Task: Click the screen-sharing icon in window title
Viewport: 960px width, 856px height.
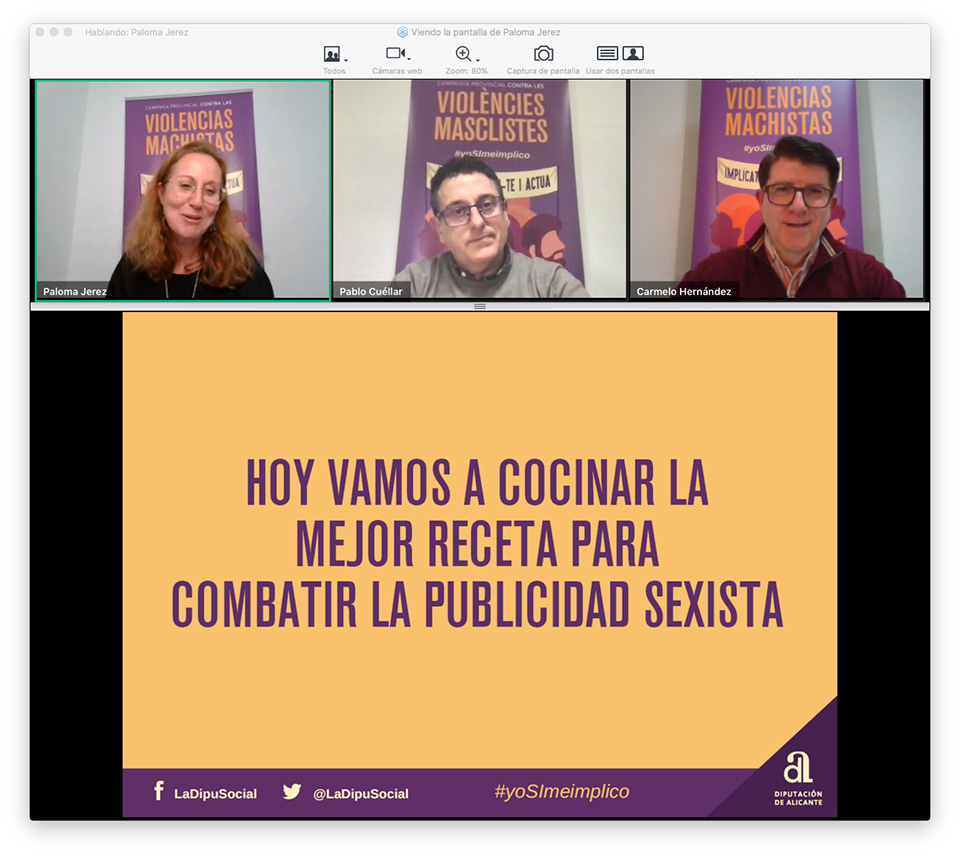Action: [402, 32]
